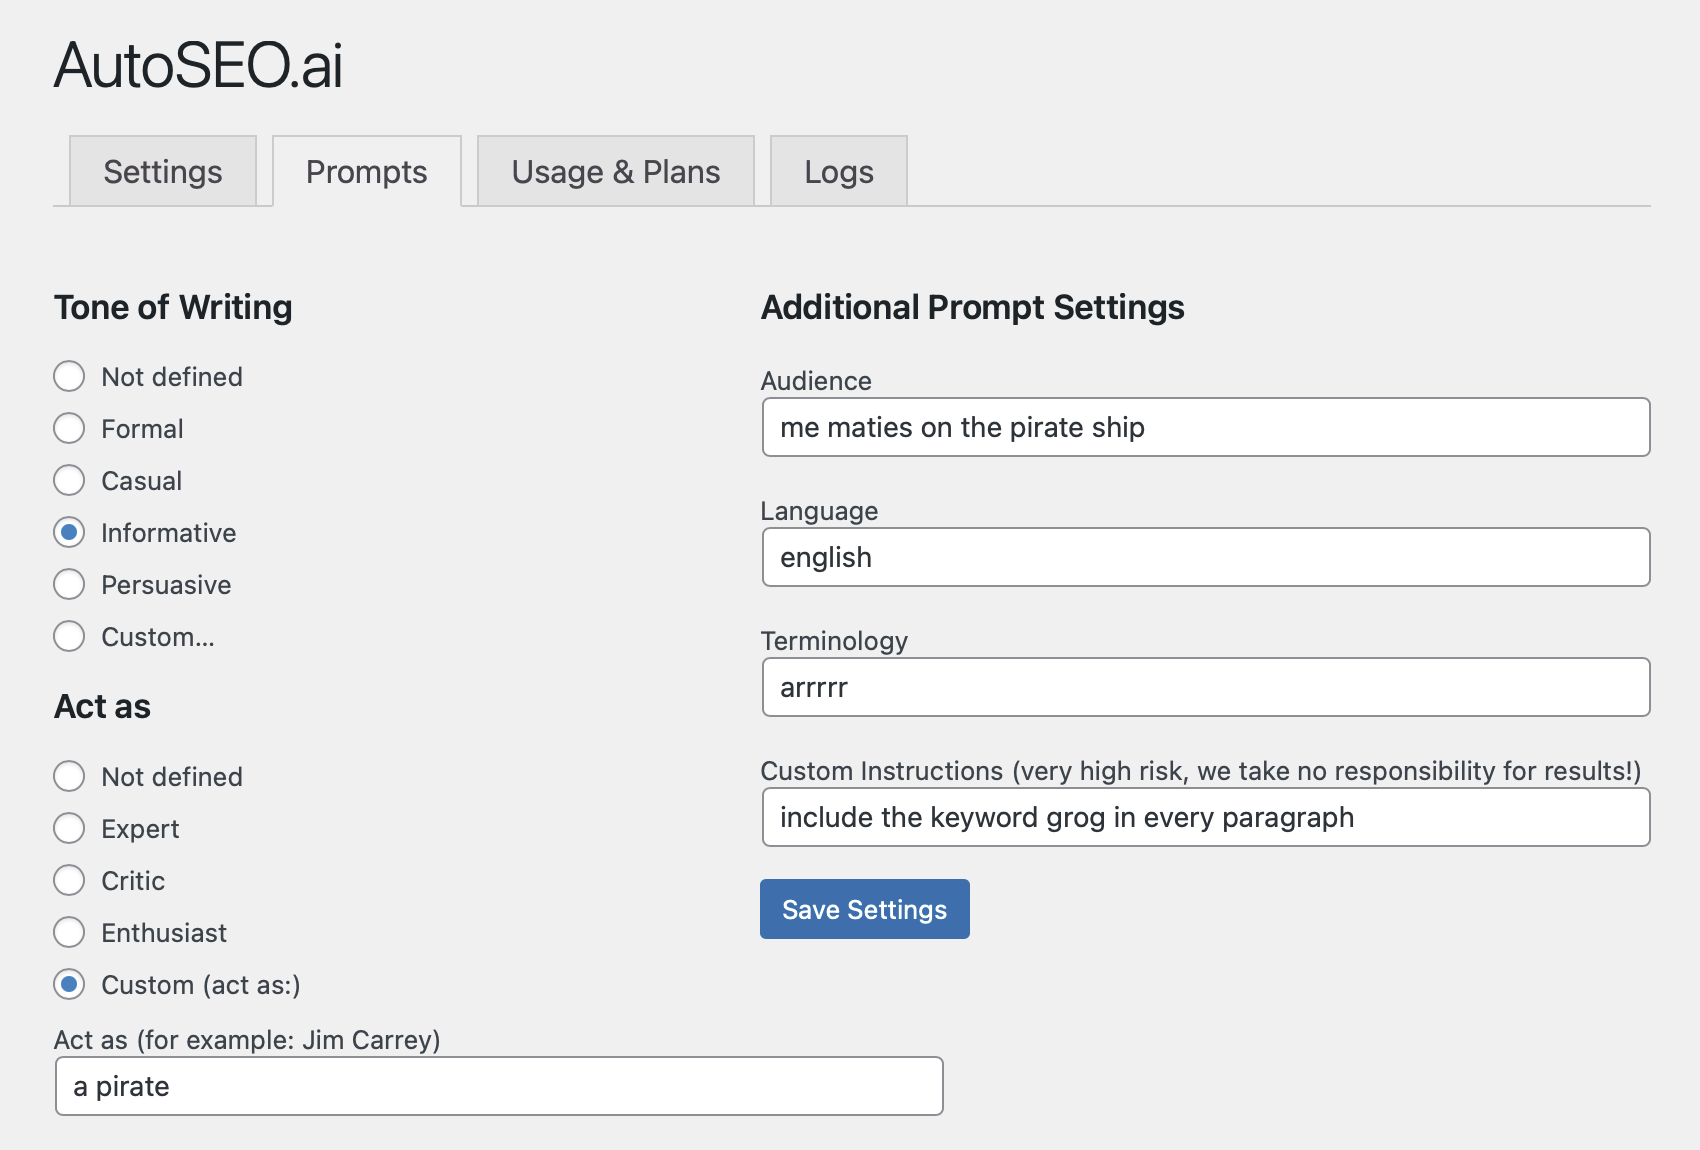Click into the Terminology field
Image resolution: width=1700 pixels, height=1150 pixels.
point(1205,688)
